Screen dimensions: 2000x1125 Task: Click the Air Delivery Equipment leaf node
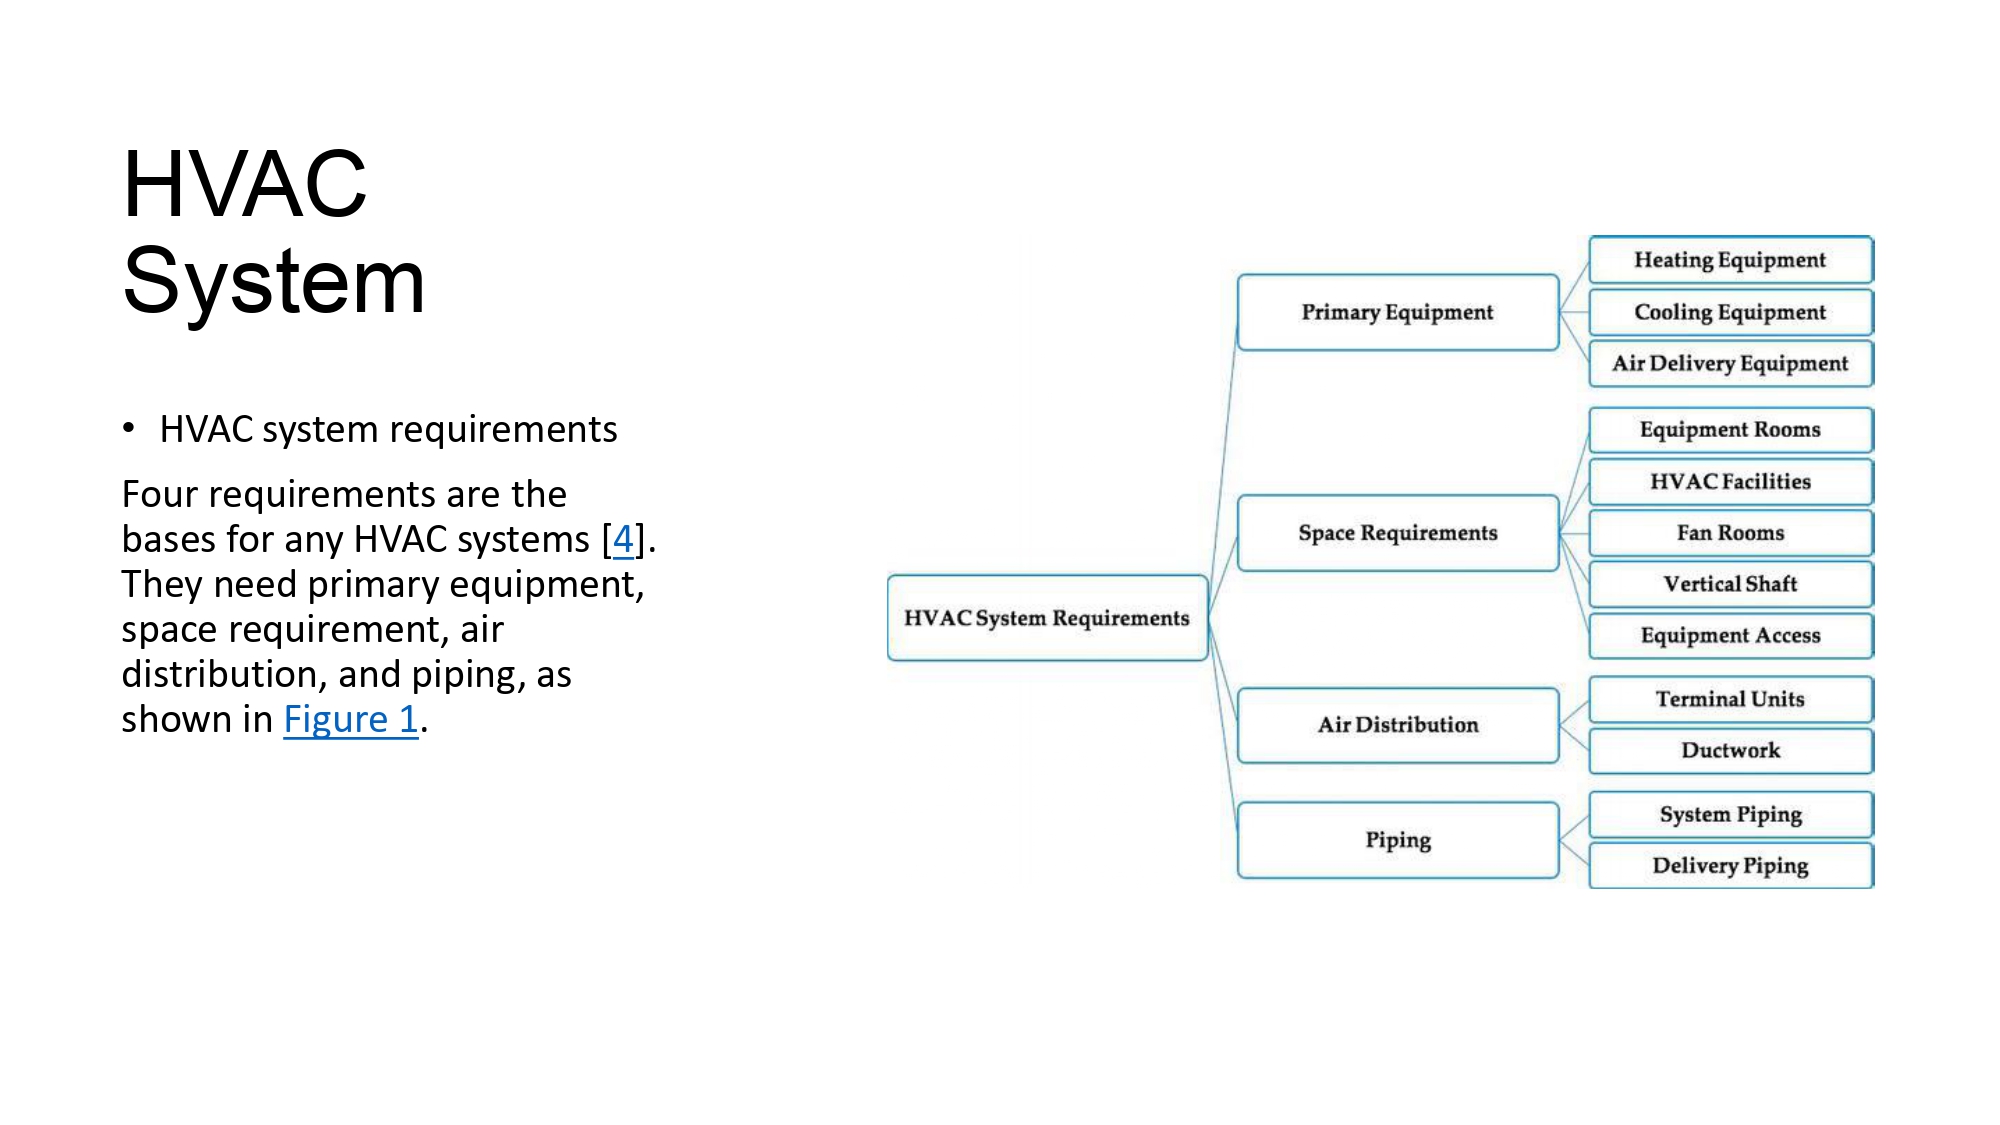1731,364
